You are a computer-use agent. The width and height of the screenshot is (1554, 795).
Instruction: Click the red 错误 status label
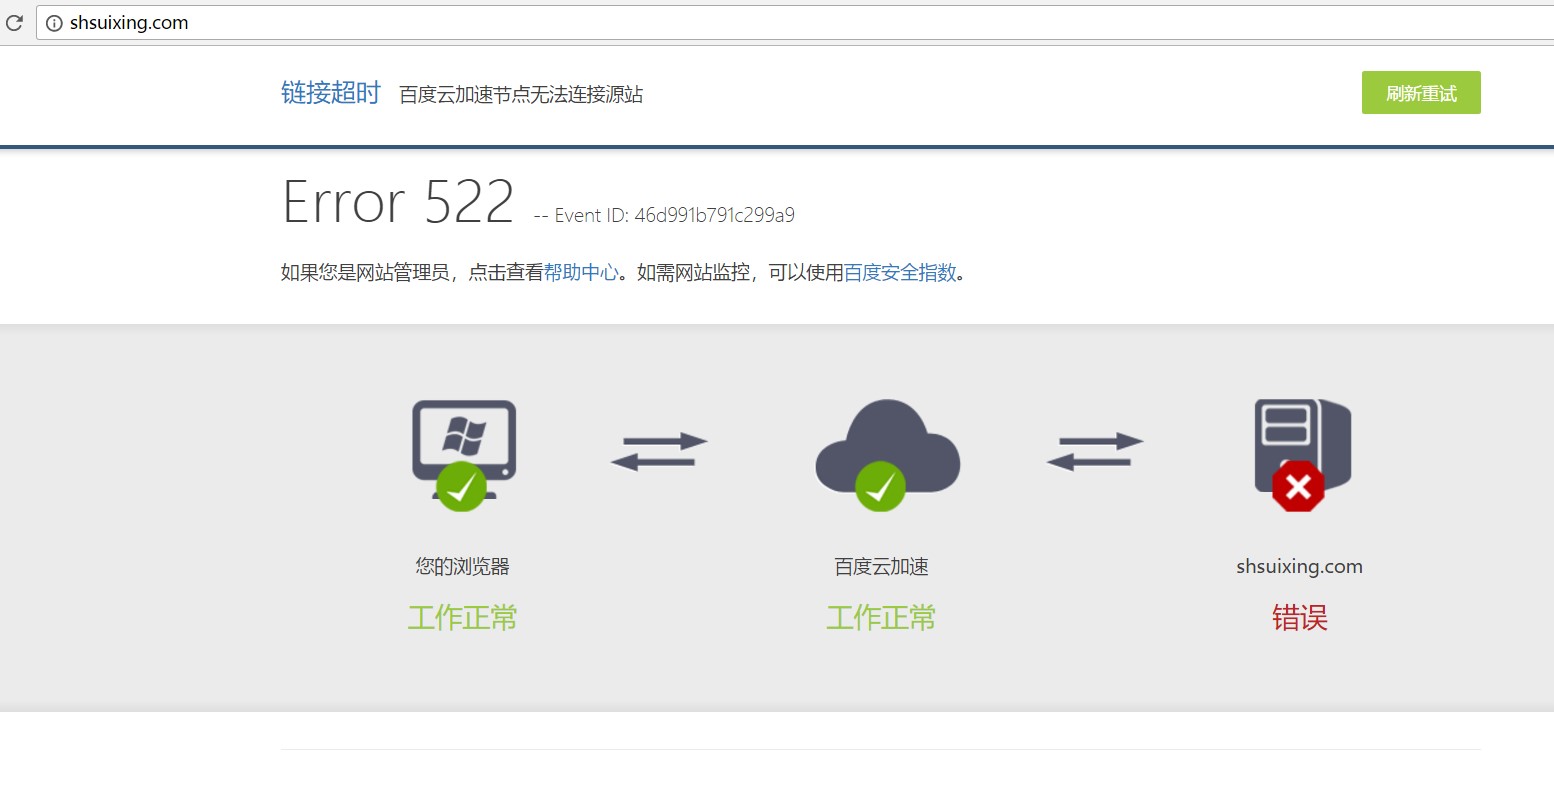[x=1300, y=618]
